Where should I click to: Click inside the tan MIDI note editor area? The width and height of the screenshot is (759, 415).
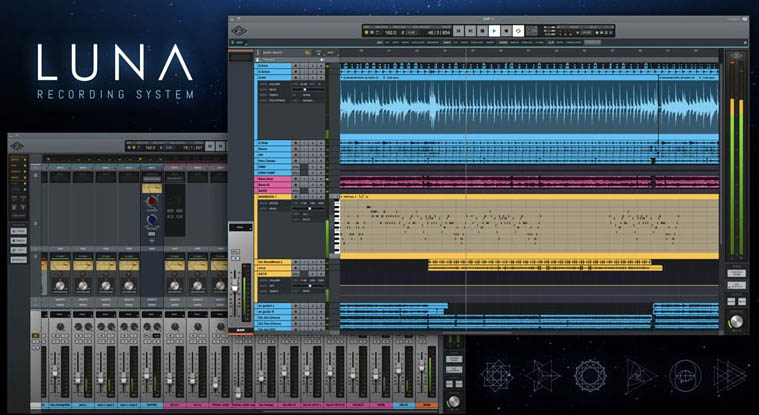coord(529,225)
